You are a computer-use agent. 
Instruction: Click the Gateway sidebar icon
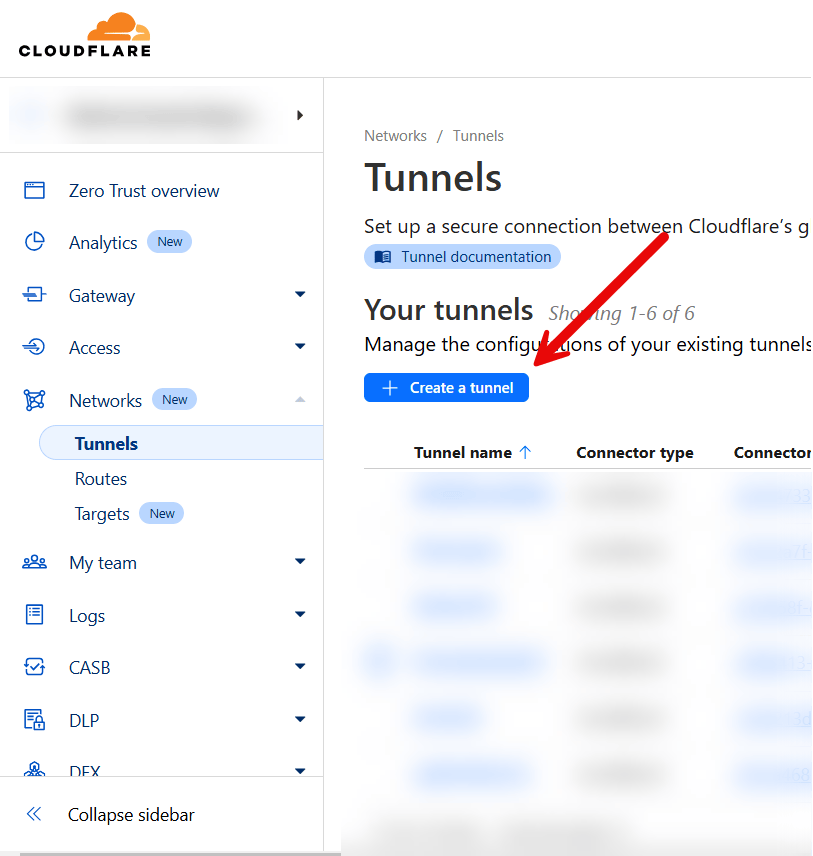click(35, 295)
